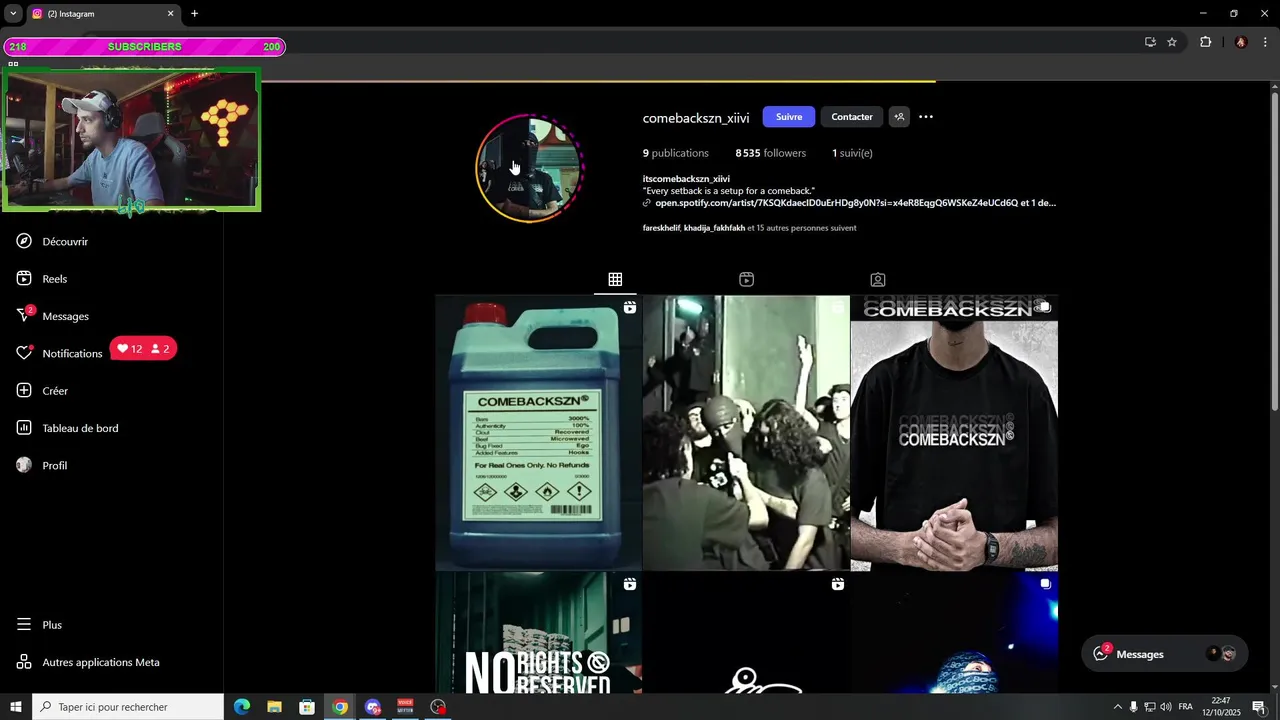
Task: Open Découvrir in the Instagram sidebar
Action: 53,241
